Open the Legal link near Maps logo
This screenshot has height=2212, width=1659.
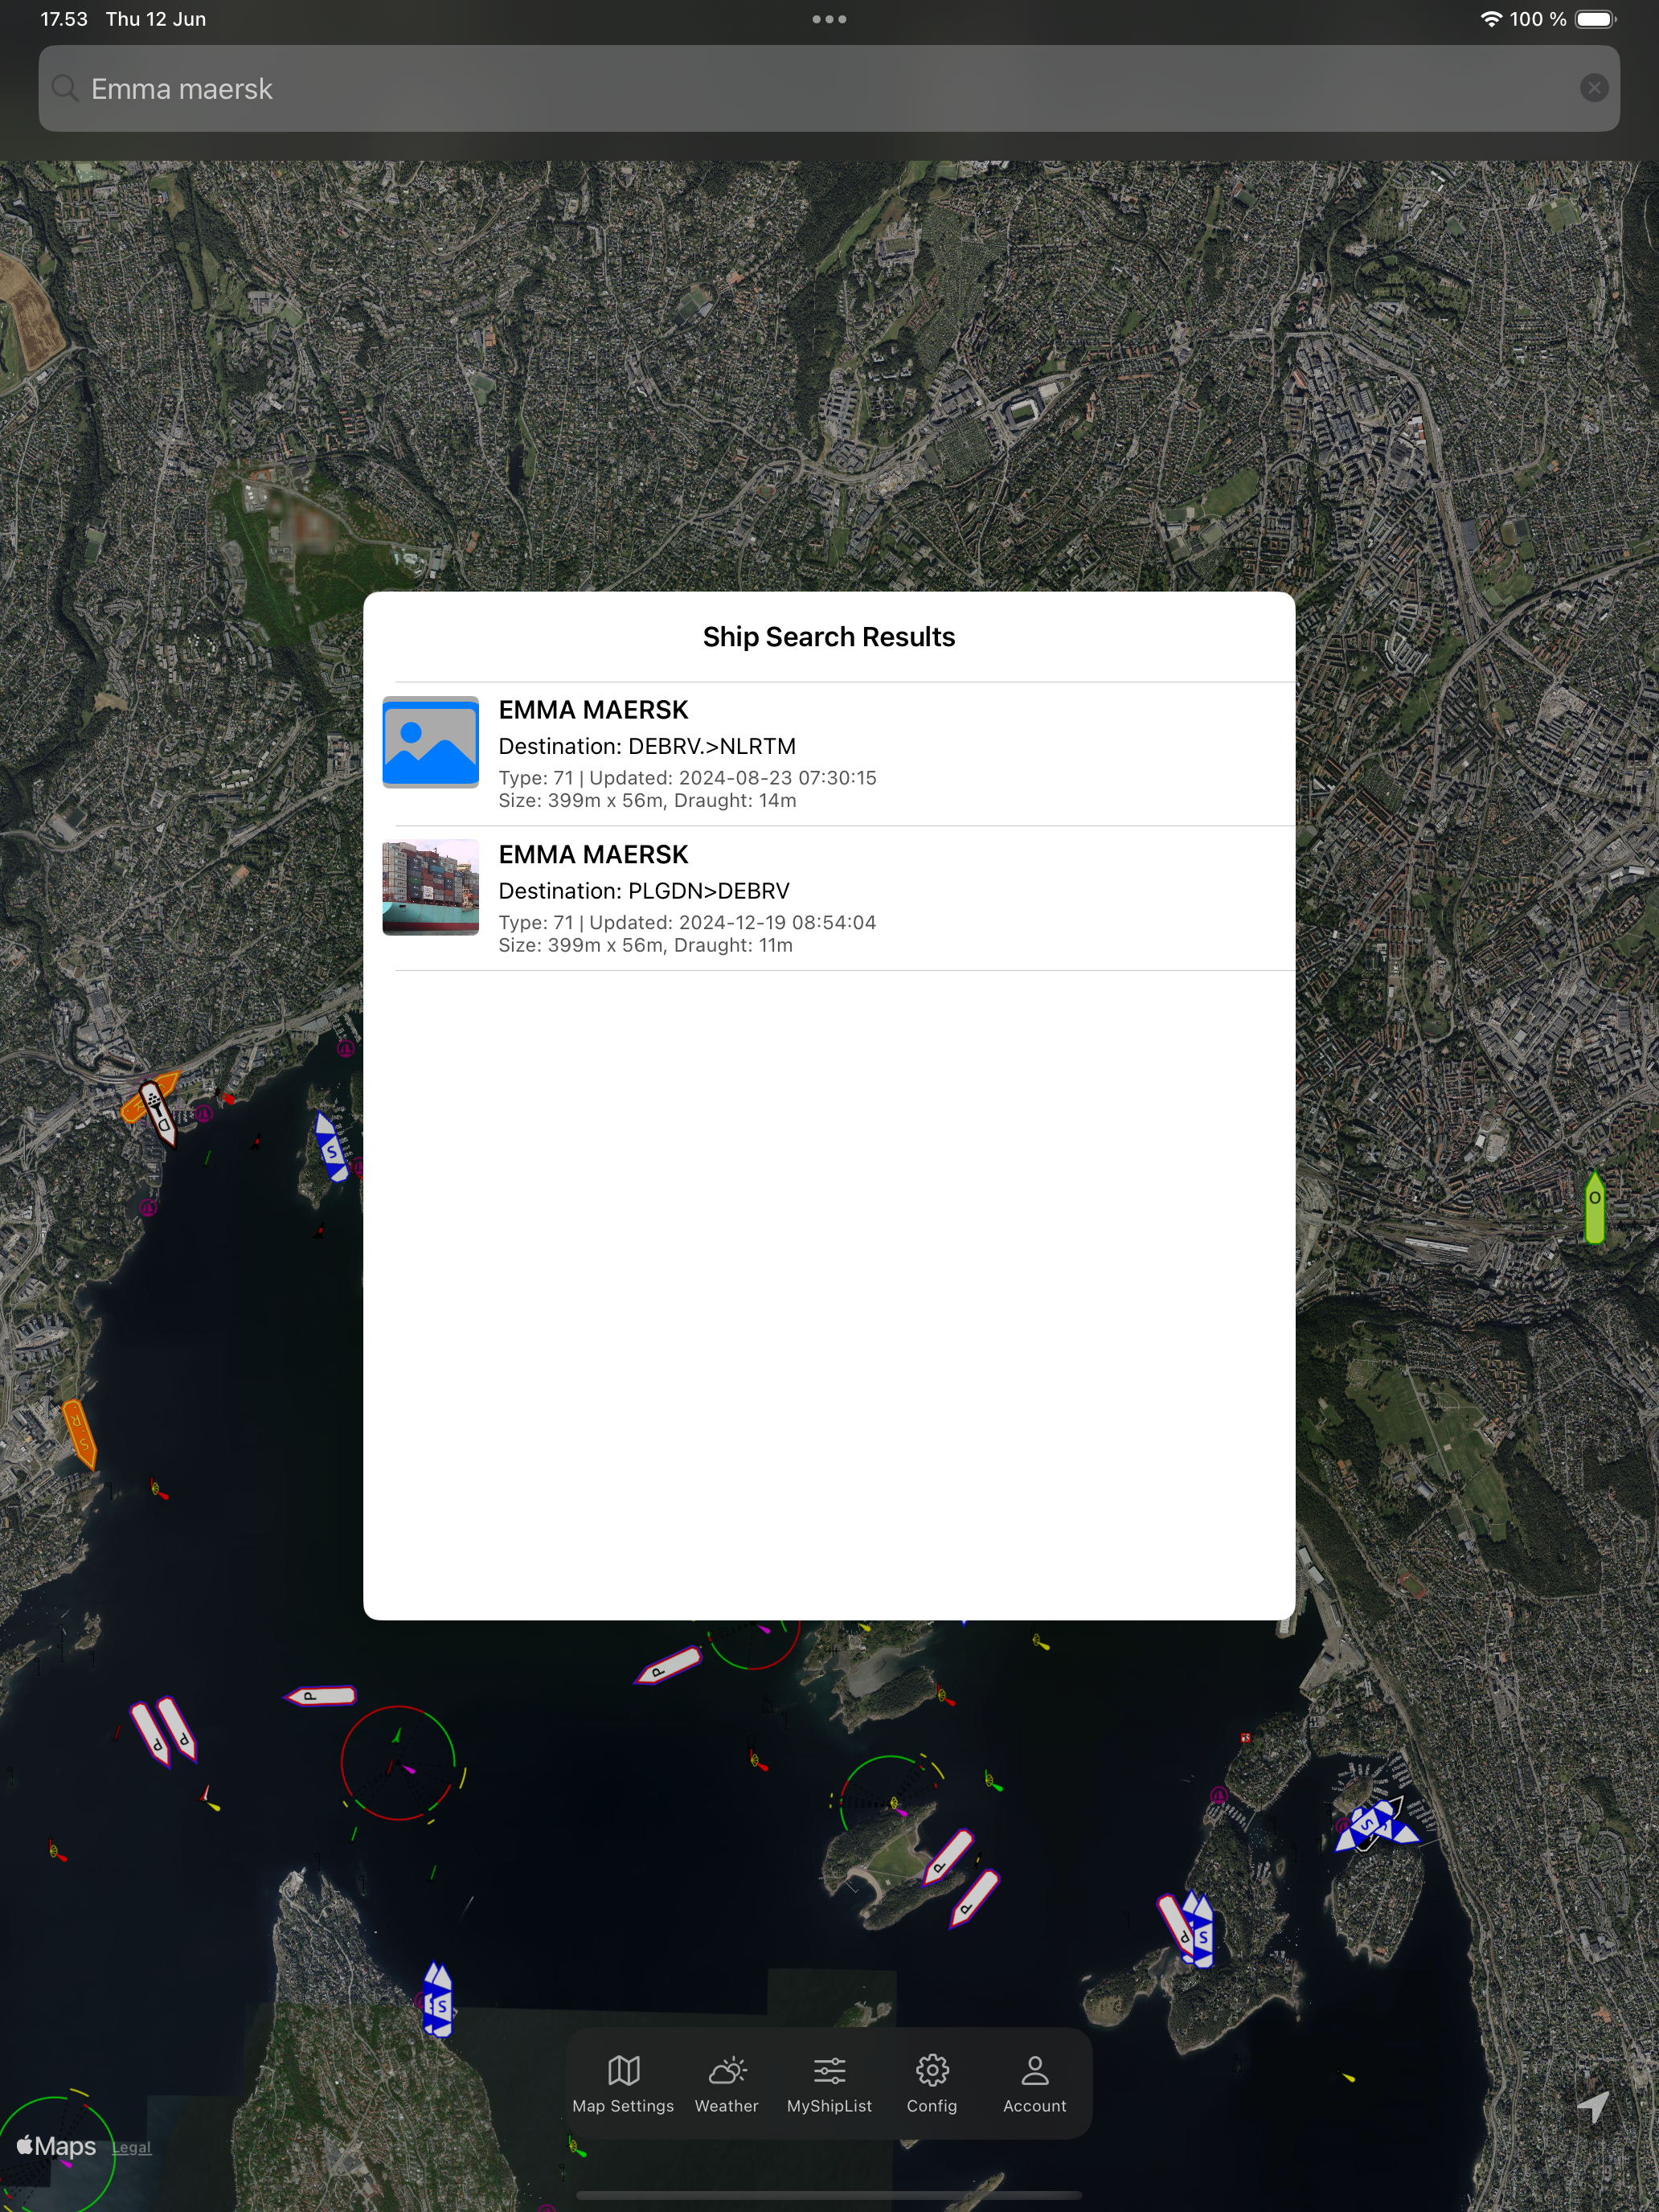(x=132, y=2147)
